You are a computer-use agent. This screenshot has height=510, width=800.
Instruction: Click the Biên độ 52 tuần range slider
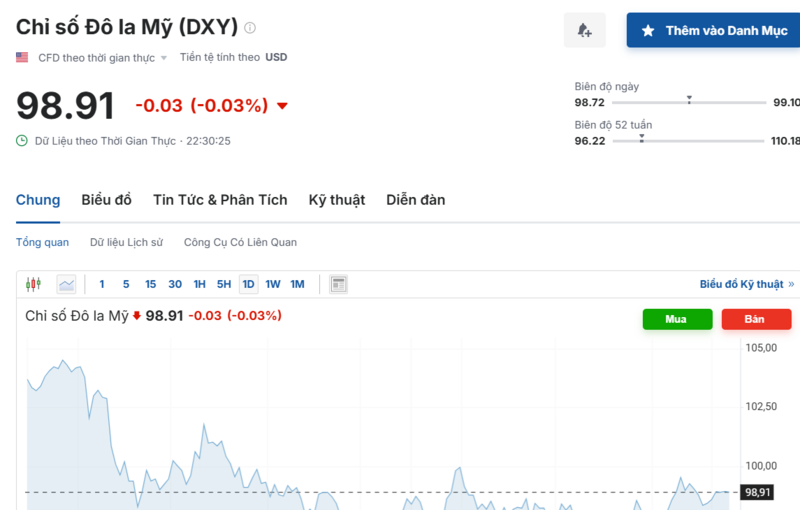point(689,141)
